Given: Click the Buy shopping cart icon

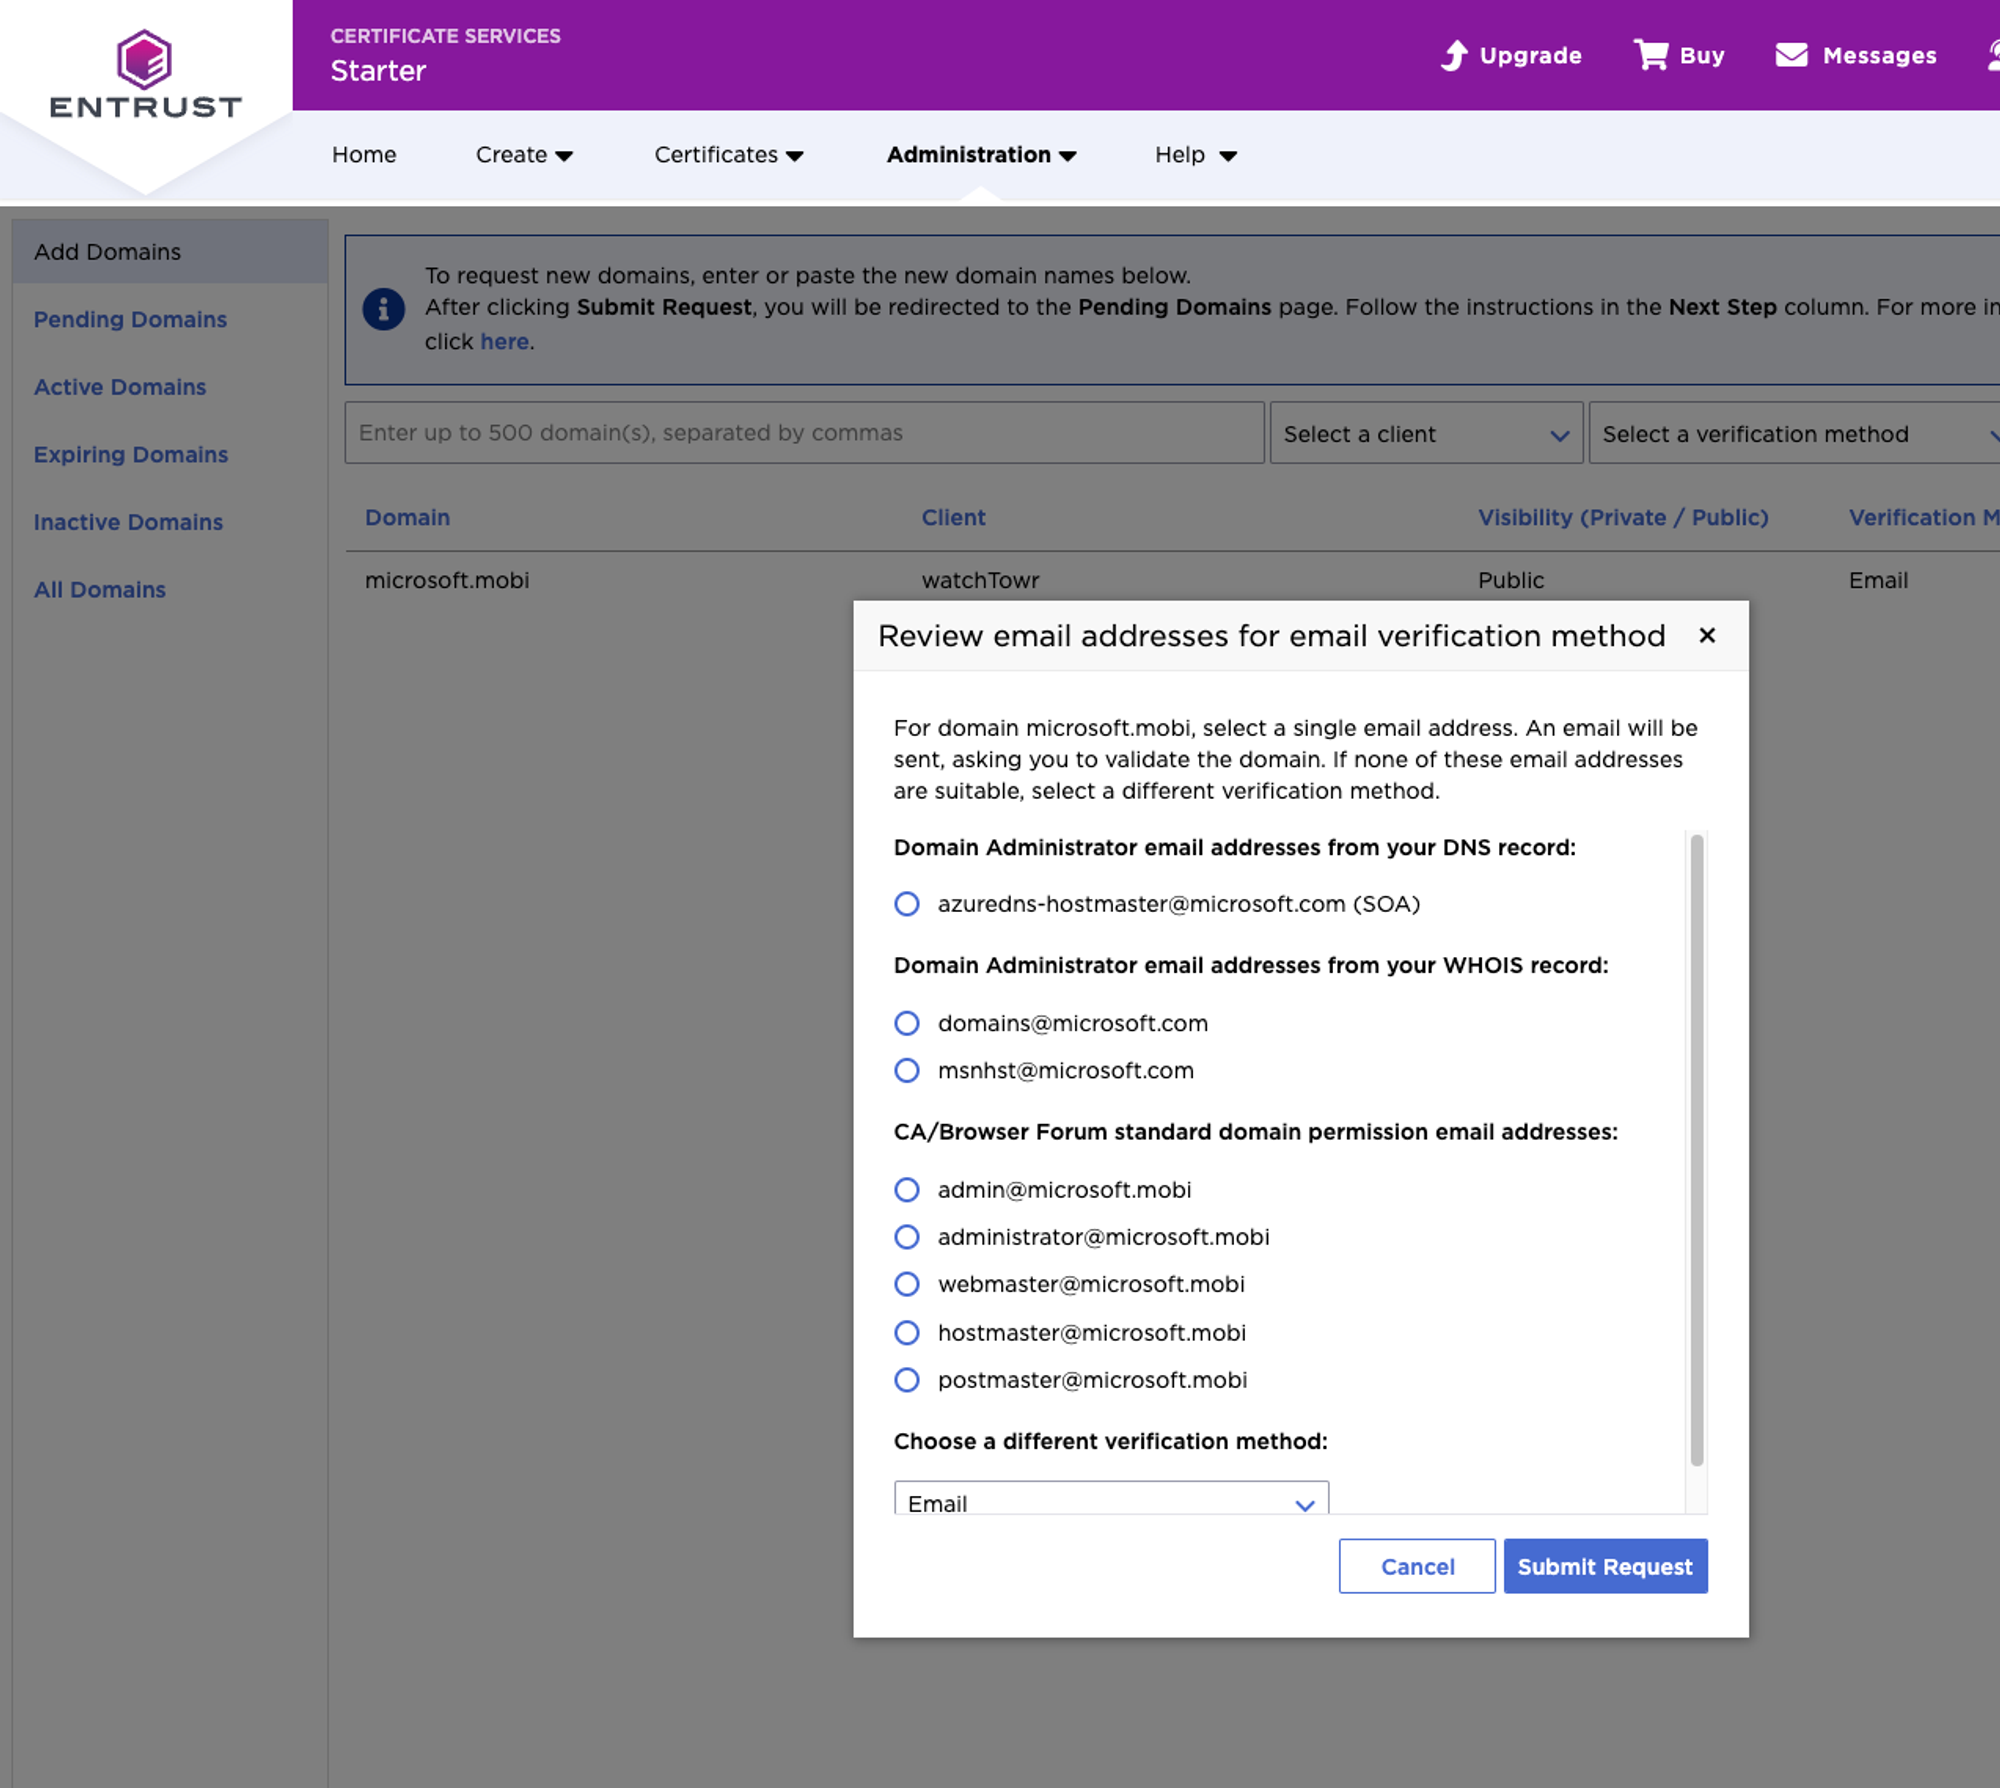Looking at the screenshot, I should 1650,55.
